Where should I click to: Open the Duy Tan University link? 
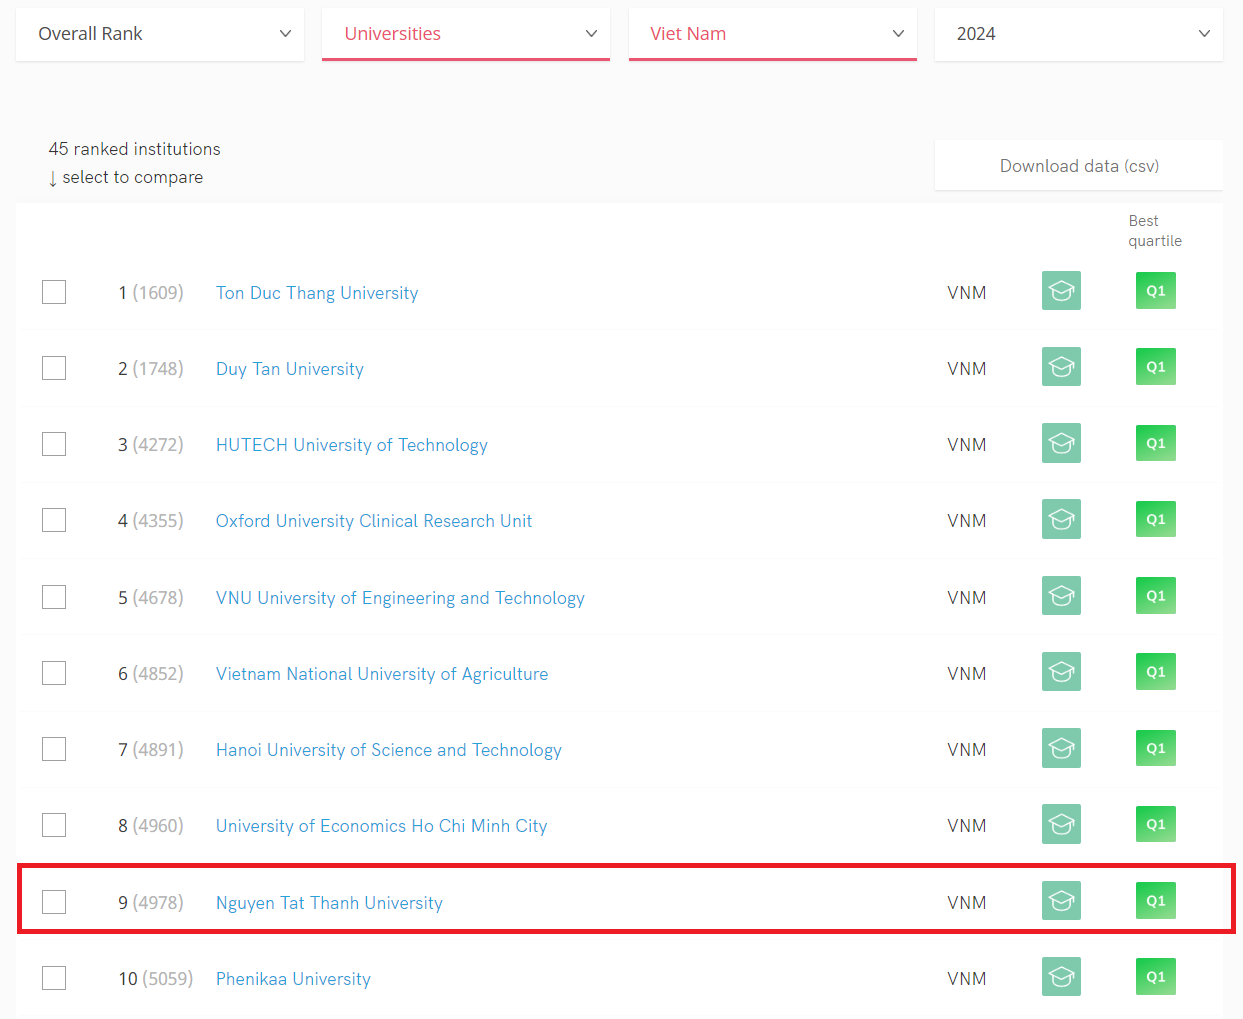(290, 369)
